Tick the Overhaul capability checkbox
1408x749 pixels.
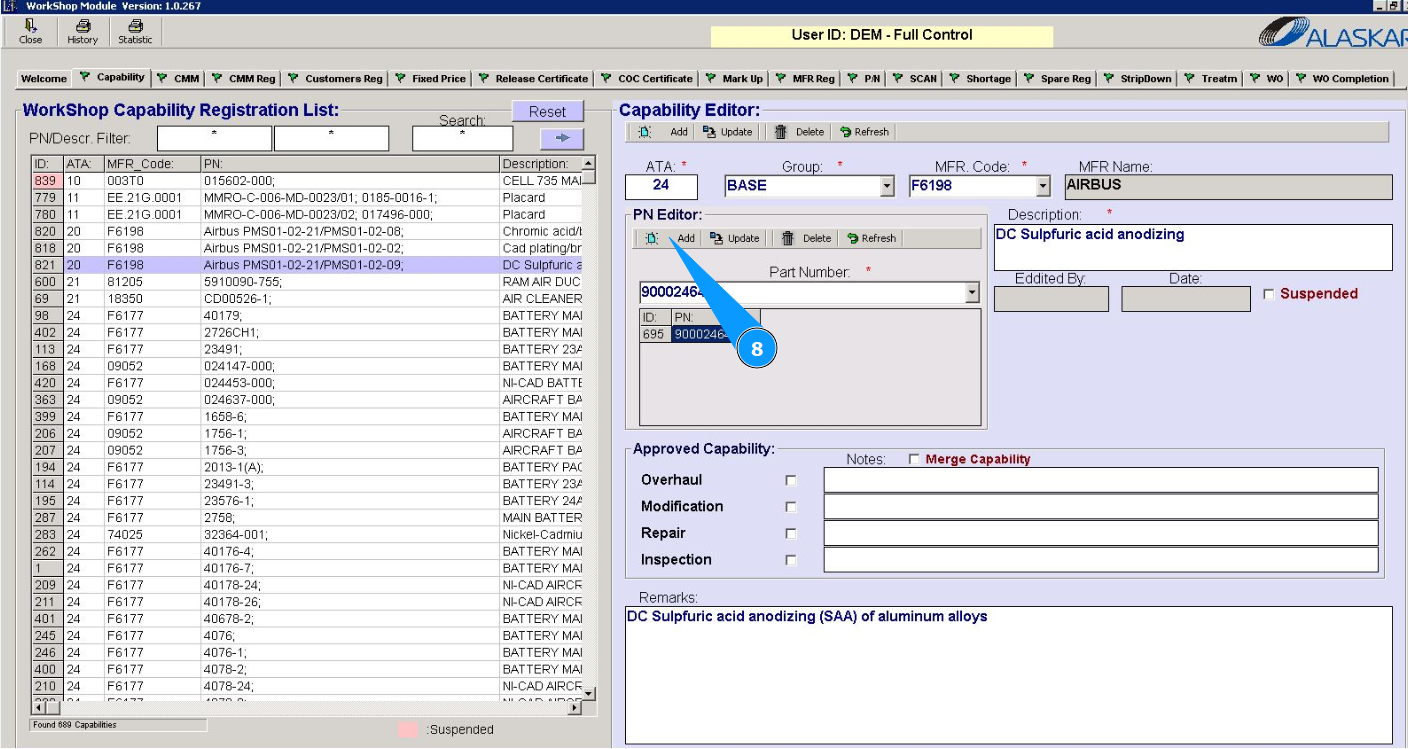pos(791,481)
